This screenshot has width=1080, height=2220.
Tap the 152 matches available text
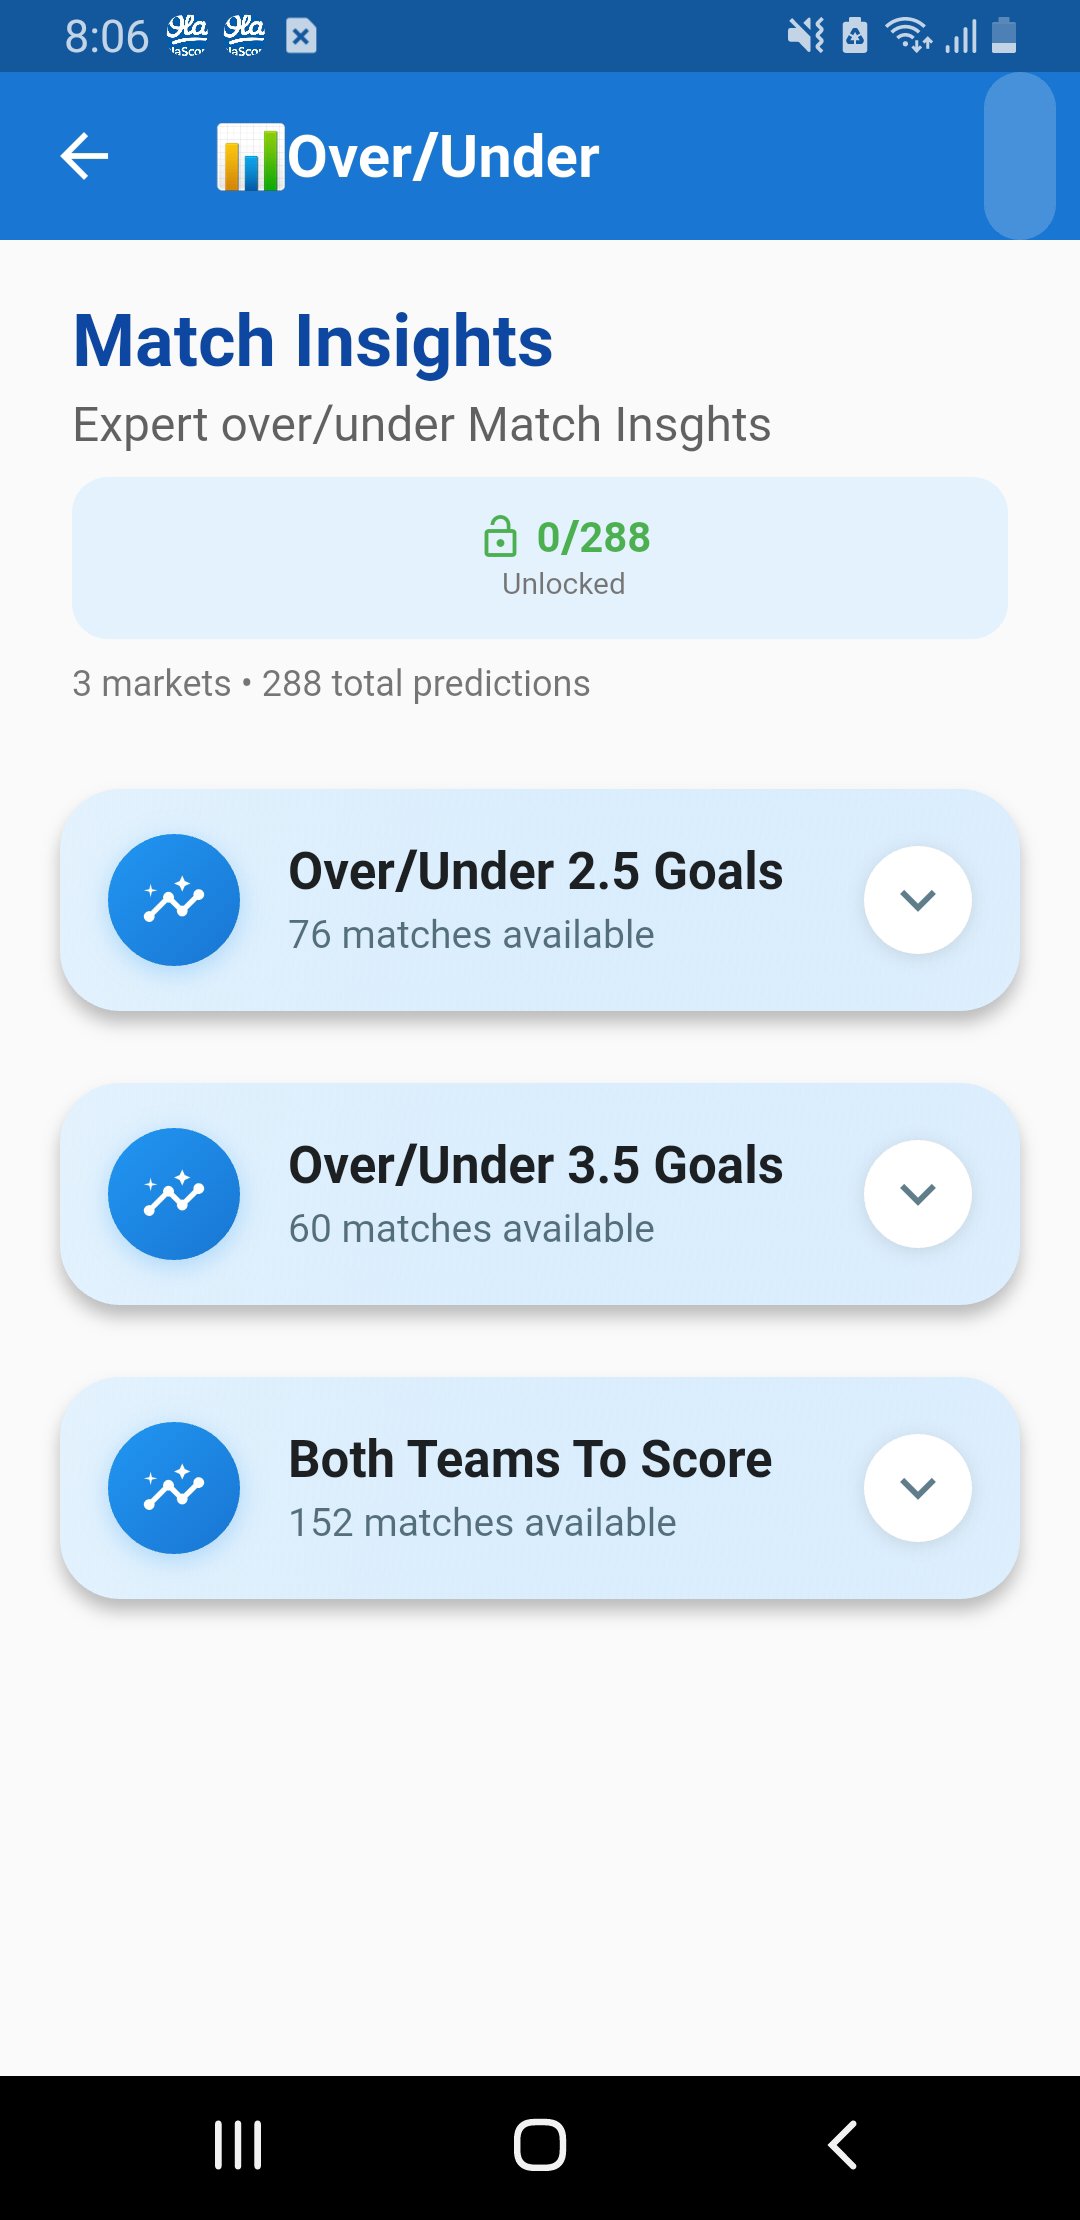point(482,1523)
